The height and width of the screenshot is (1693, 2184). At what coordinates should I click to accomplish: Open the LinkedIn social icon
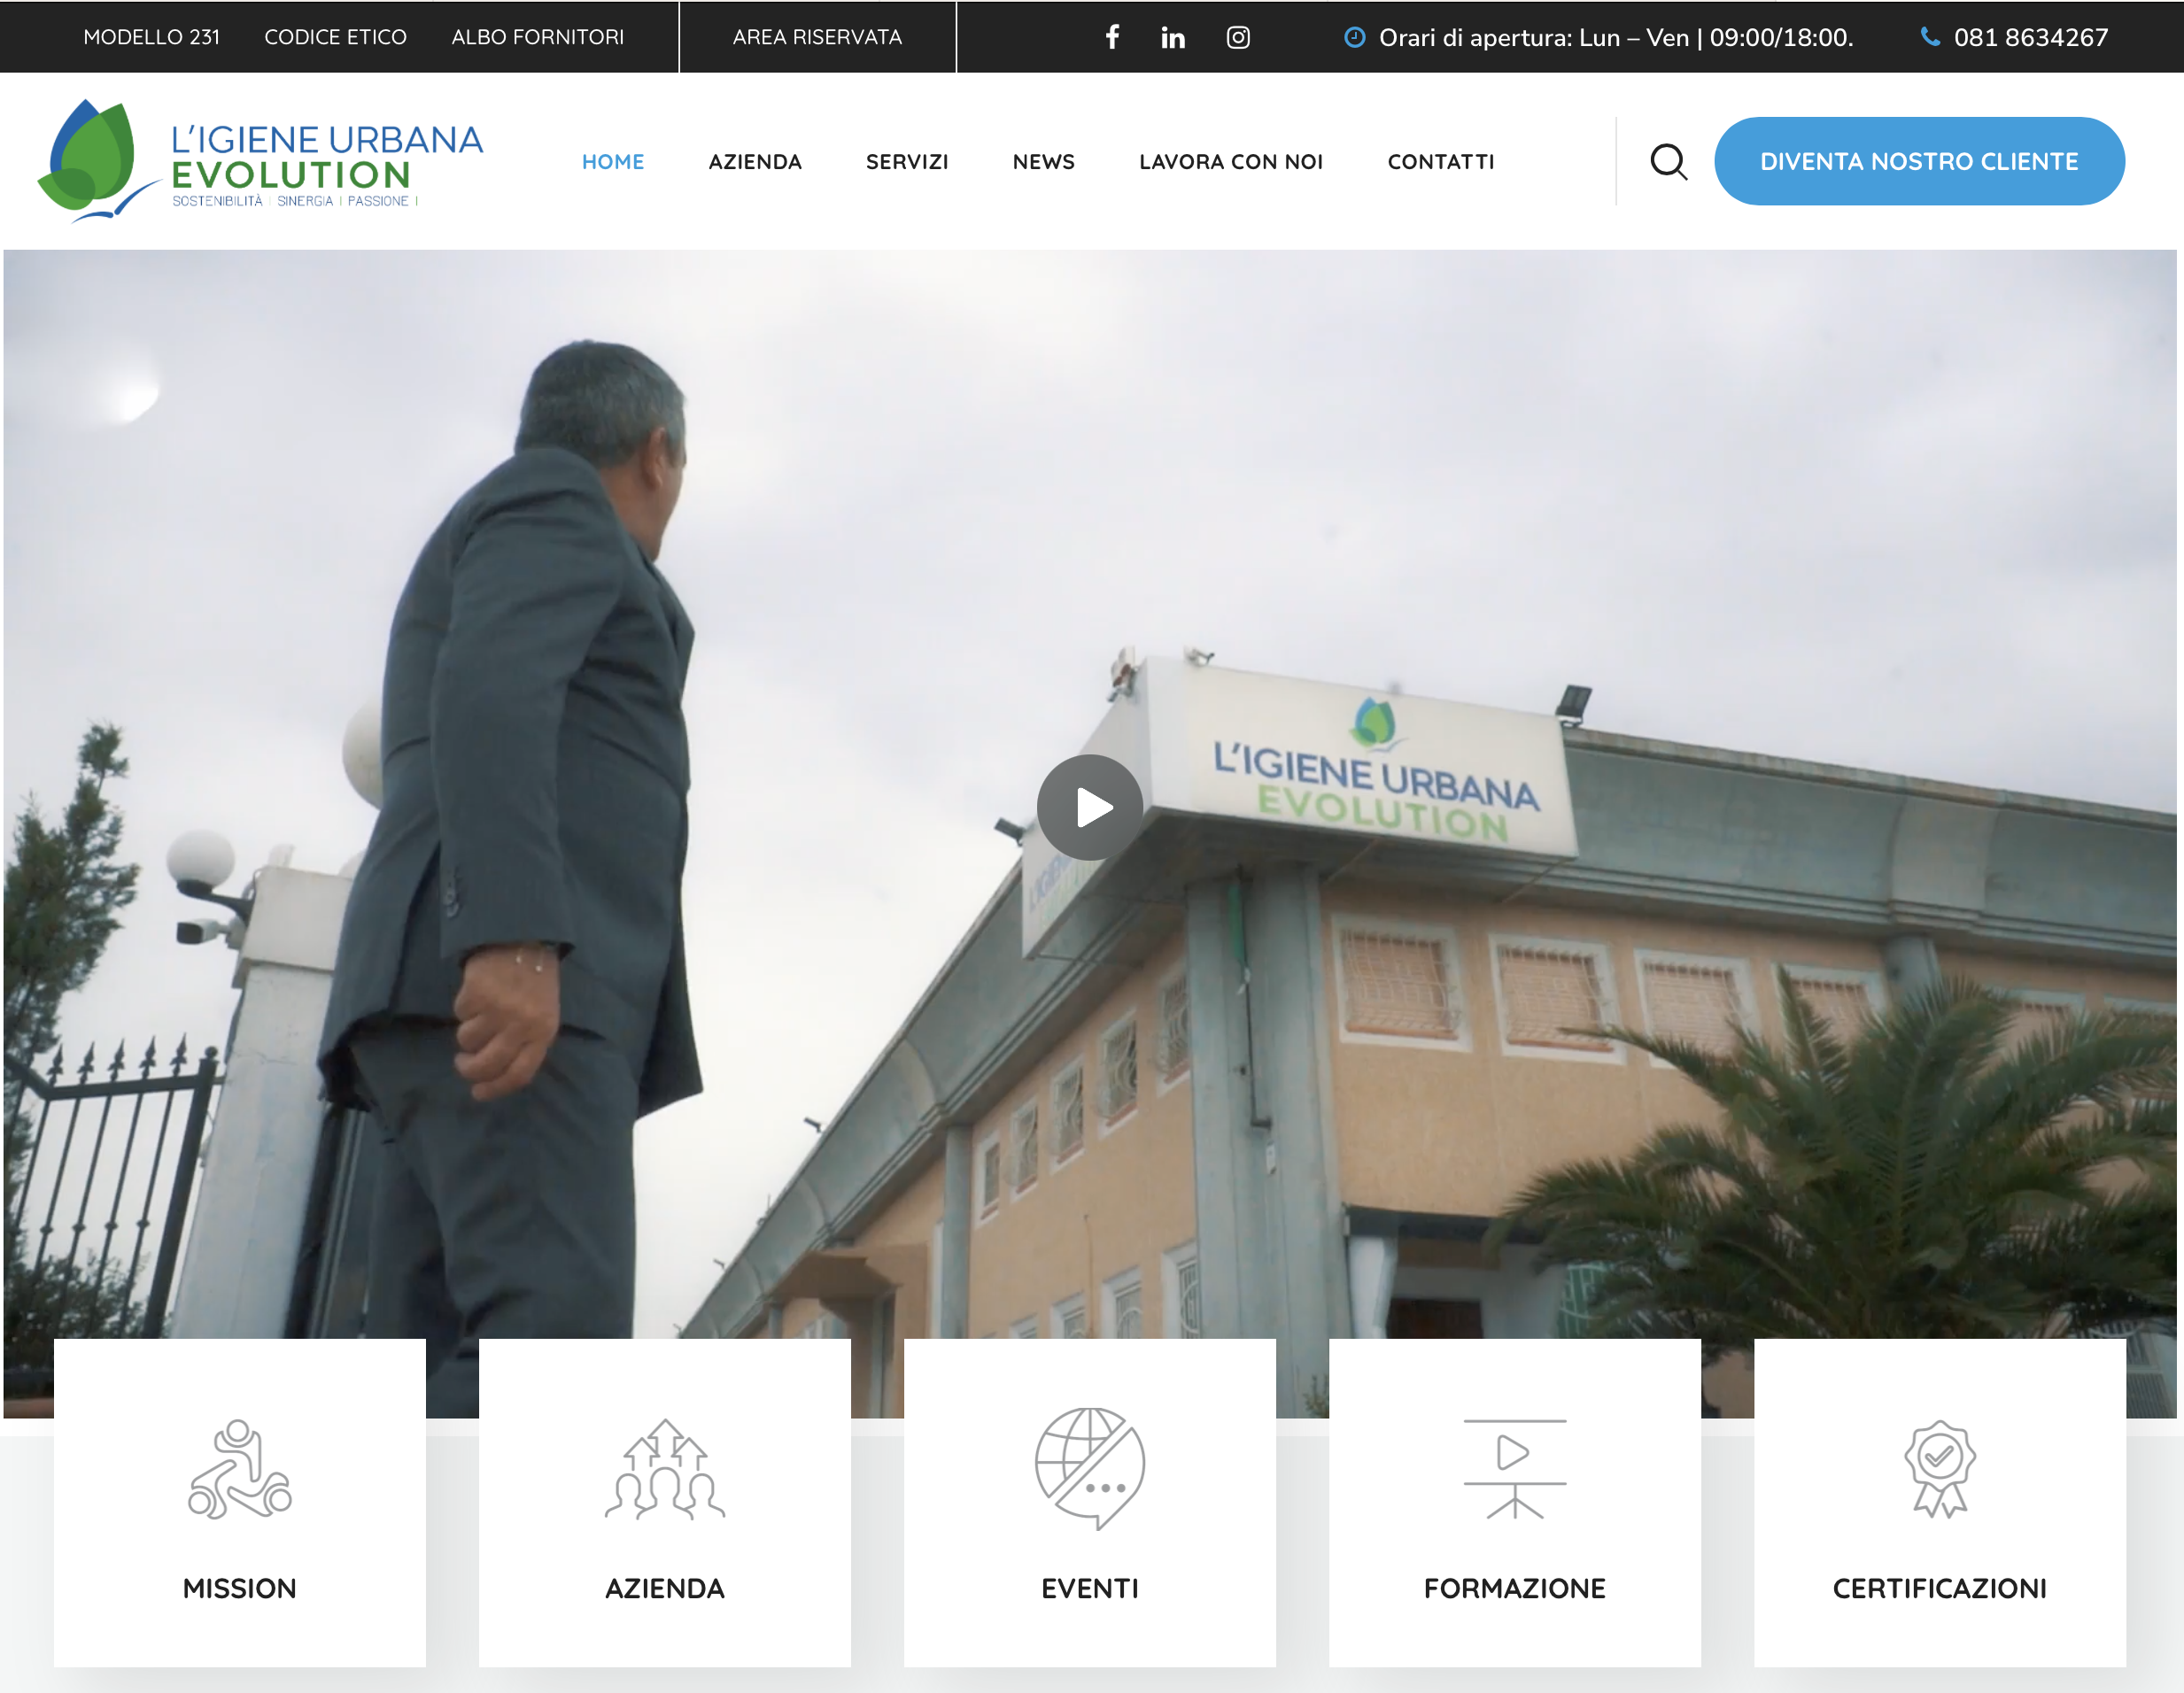1173,38
